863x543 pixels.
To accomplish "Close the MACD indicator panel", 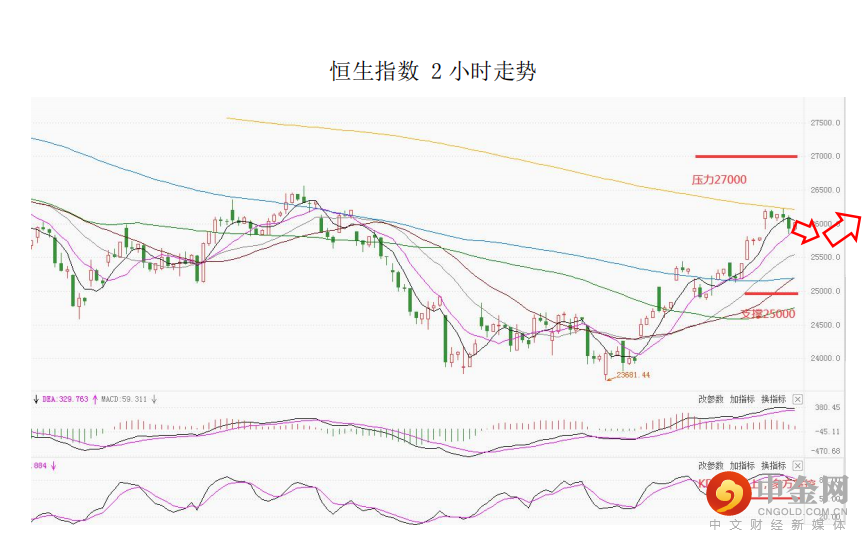I will click(x=797, y=398).
